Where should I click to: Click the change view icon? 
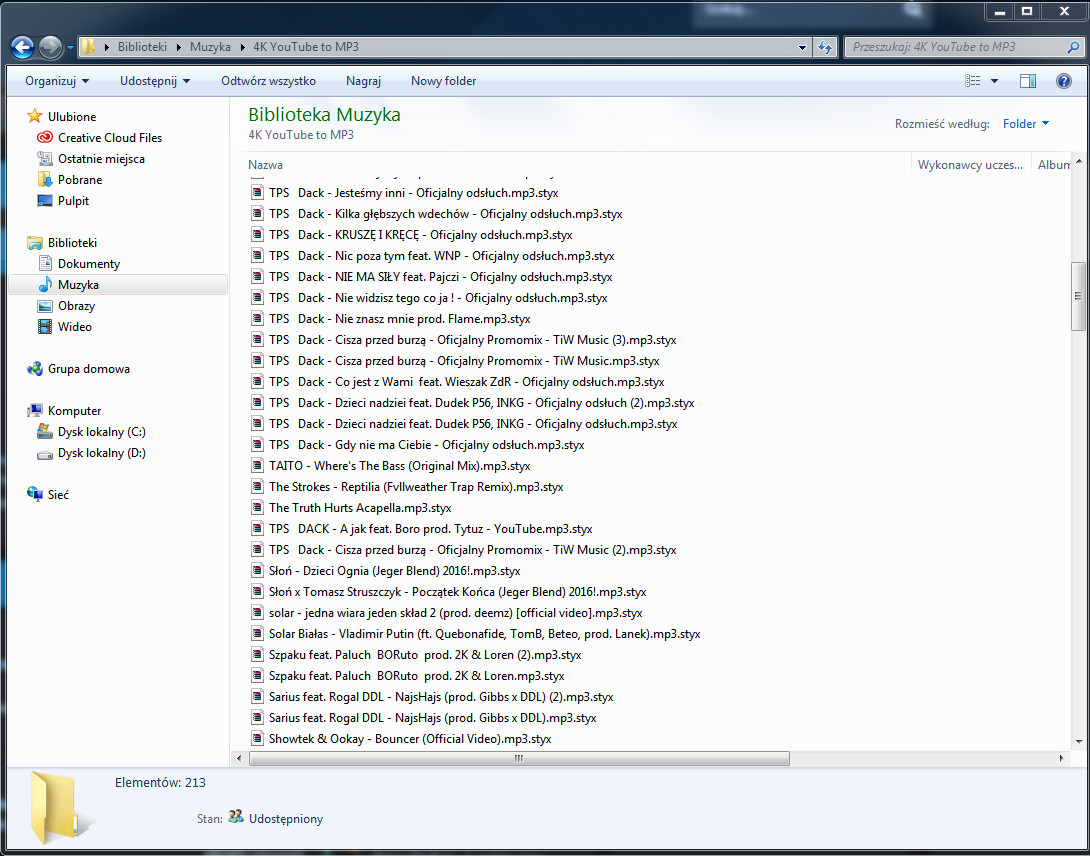click(973, 81)
